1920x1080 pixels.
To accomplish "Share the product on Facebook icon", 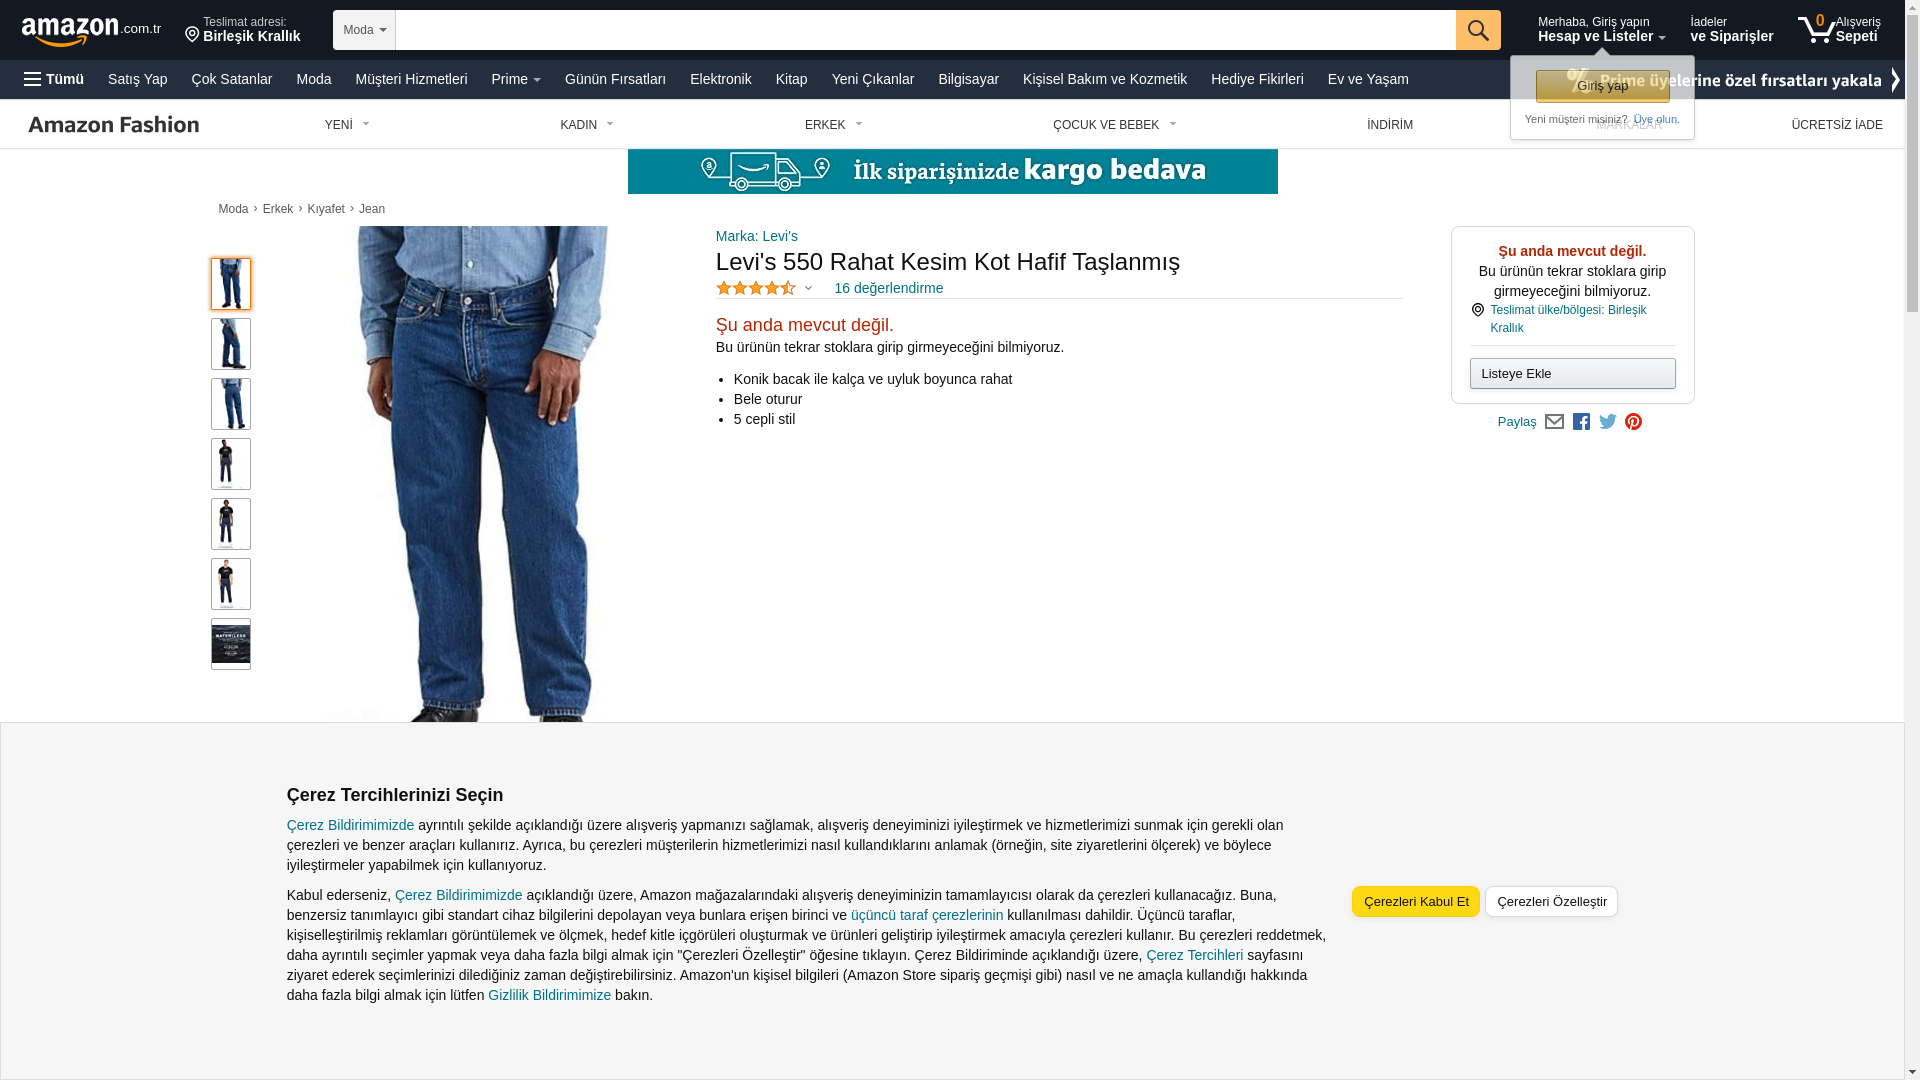I will point(1581,422).
